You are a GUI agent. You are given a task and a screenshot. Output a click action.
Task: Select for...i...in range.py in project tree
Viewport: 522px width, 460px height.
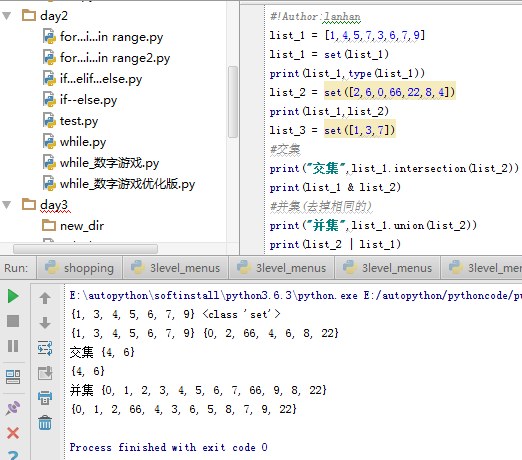(x=112, y=37)
